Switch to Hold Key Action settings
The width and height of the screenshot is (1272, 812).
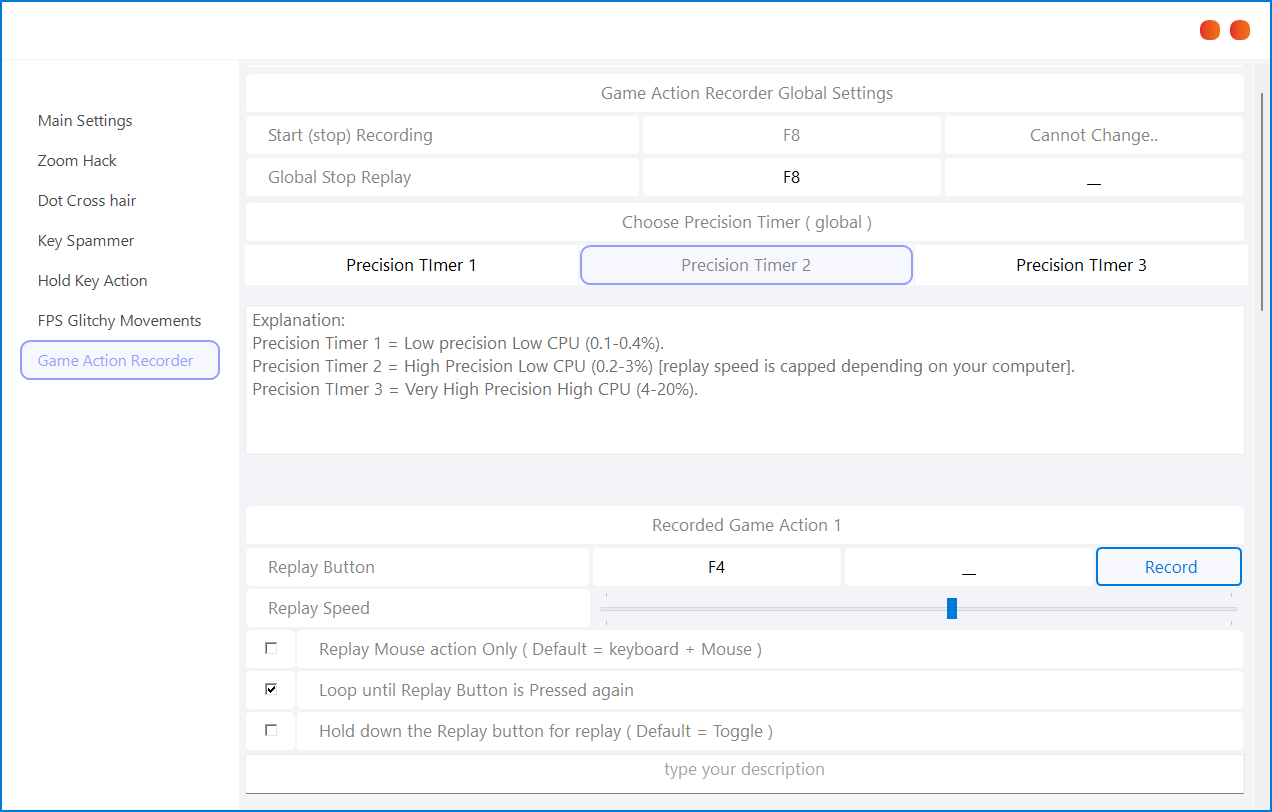tap(92, 281)
